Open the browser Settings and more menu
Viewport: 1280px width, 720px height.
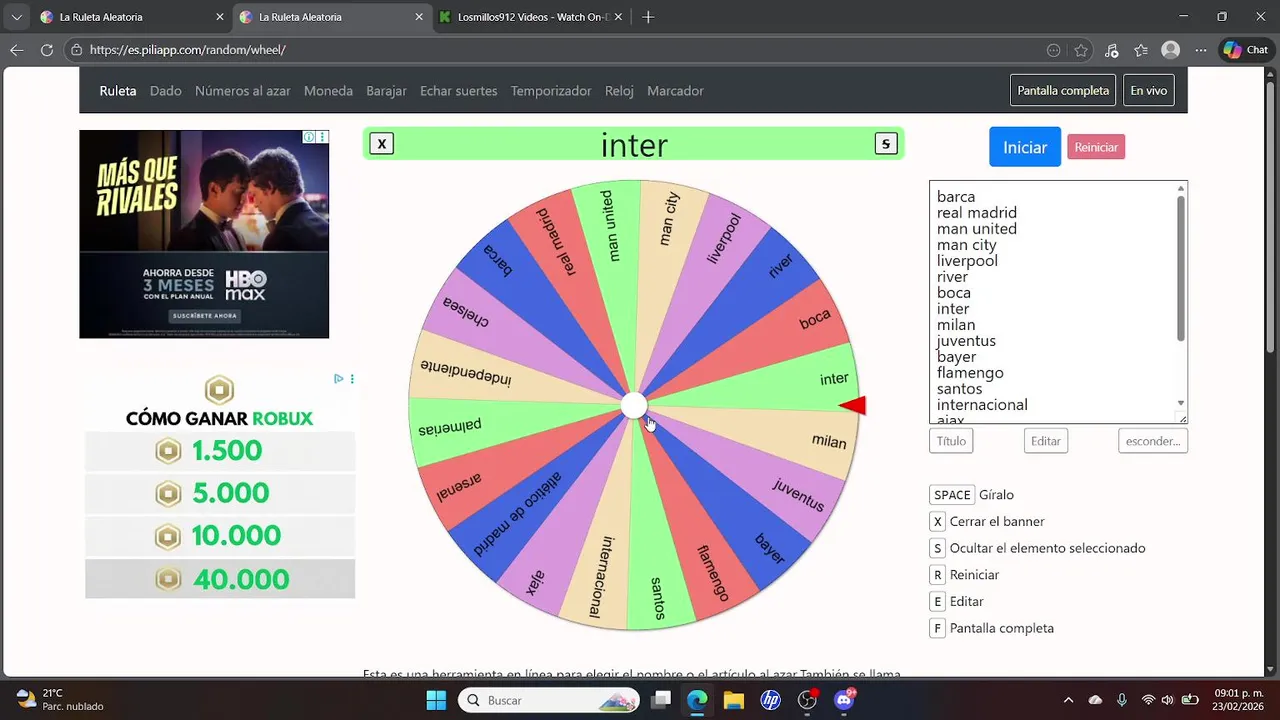[x=1200, y=50]
